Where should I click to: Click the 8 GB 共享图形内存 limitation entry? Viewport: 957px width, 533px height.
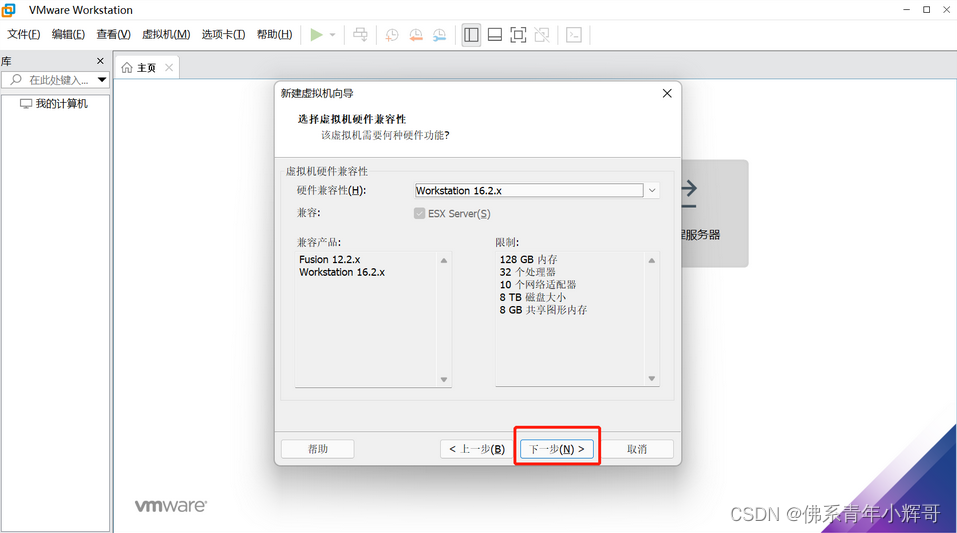(x=543, y=310)
